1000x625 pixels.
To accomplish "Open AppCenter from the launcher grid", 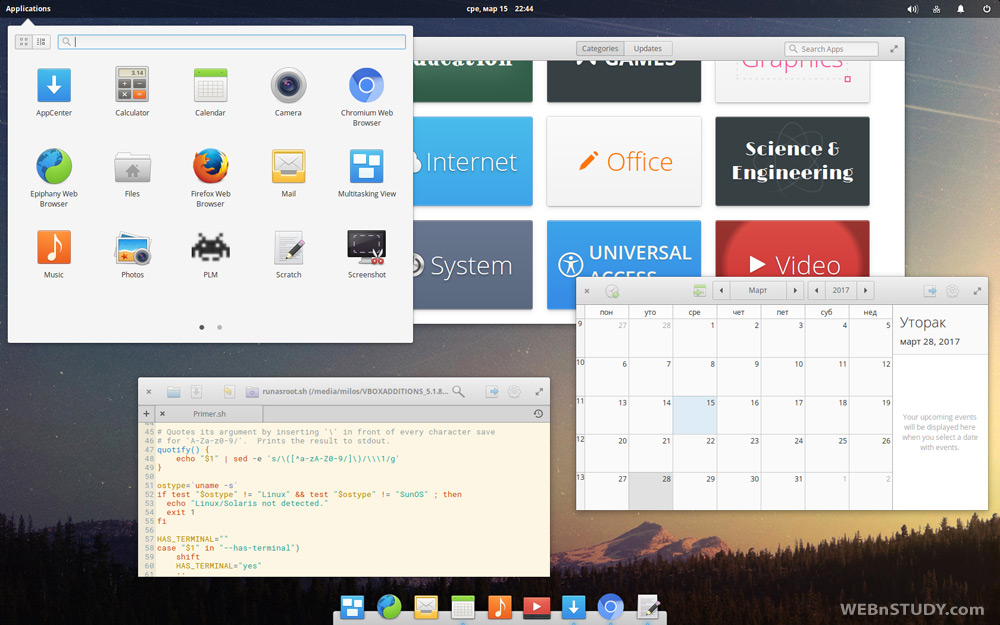I will (54, 85).
